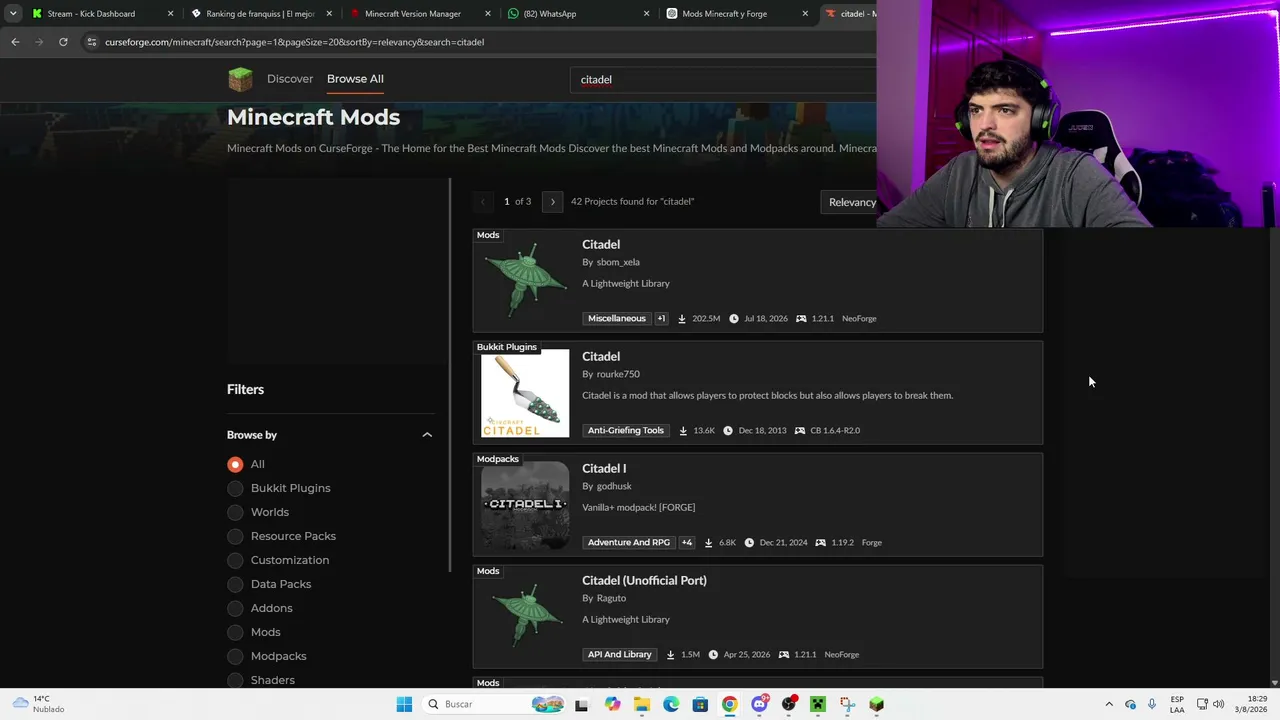Viewport: 1280px width, 720px height.
Task: Open volume control in the system tray
Action: pos(1218,704)
